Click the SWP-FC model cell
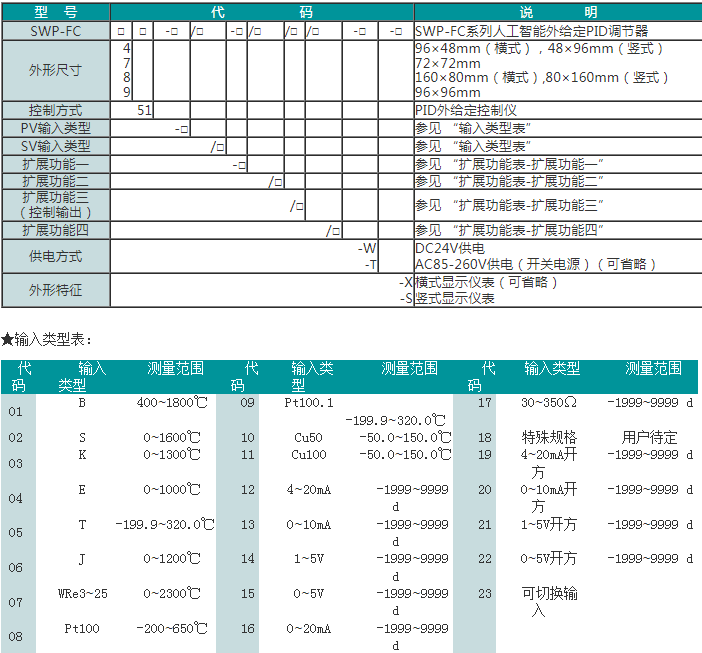Image resolution: width=702 pixels, height=653 pixels. pos(56,31)
